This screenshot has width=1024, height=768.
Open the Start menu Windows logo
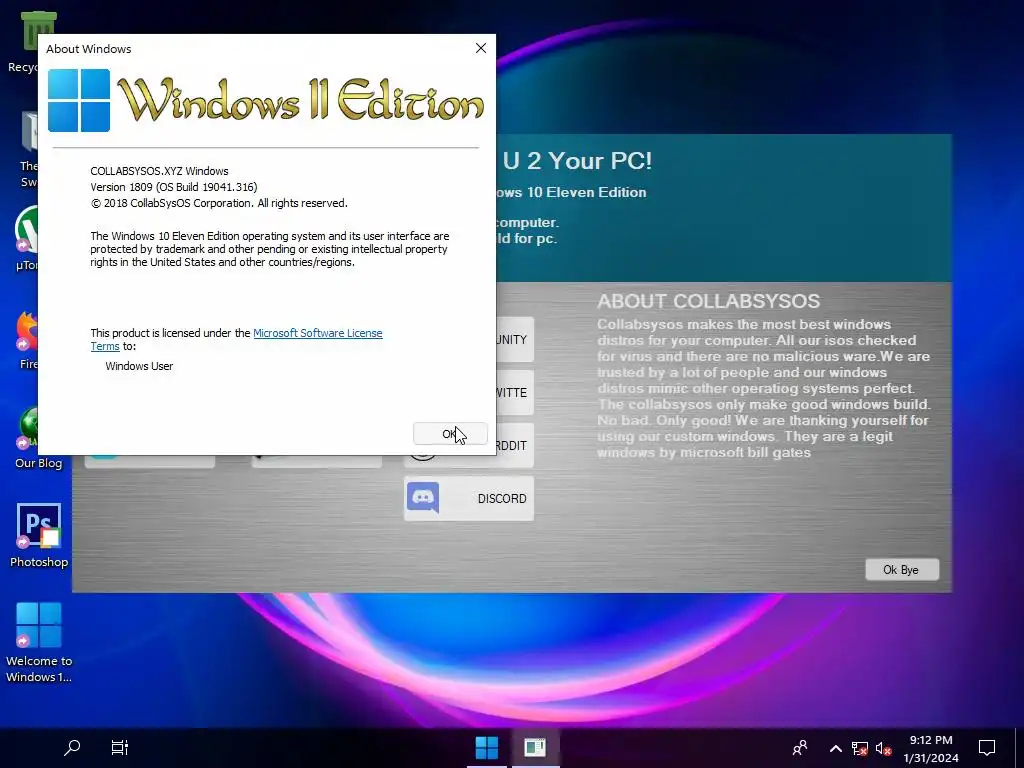click(487, 748)
